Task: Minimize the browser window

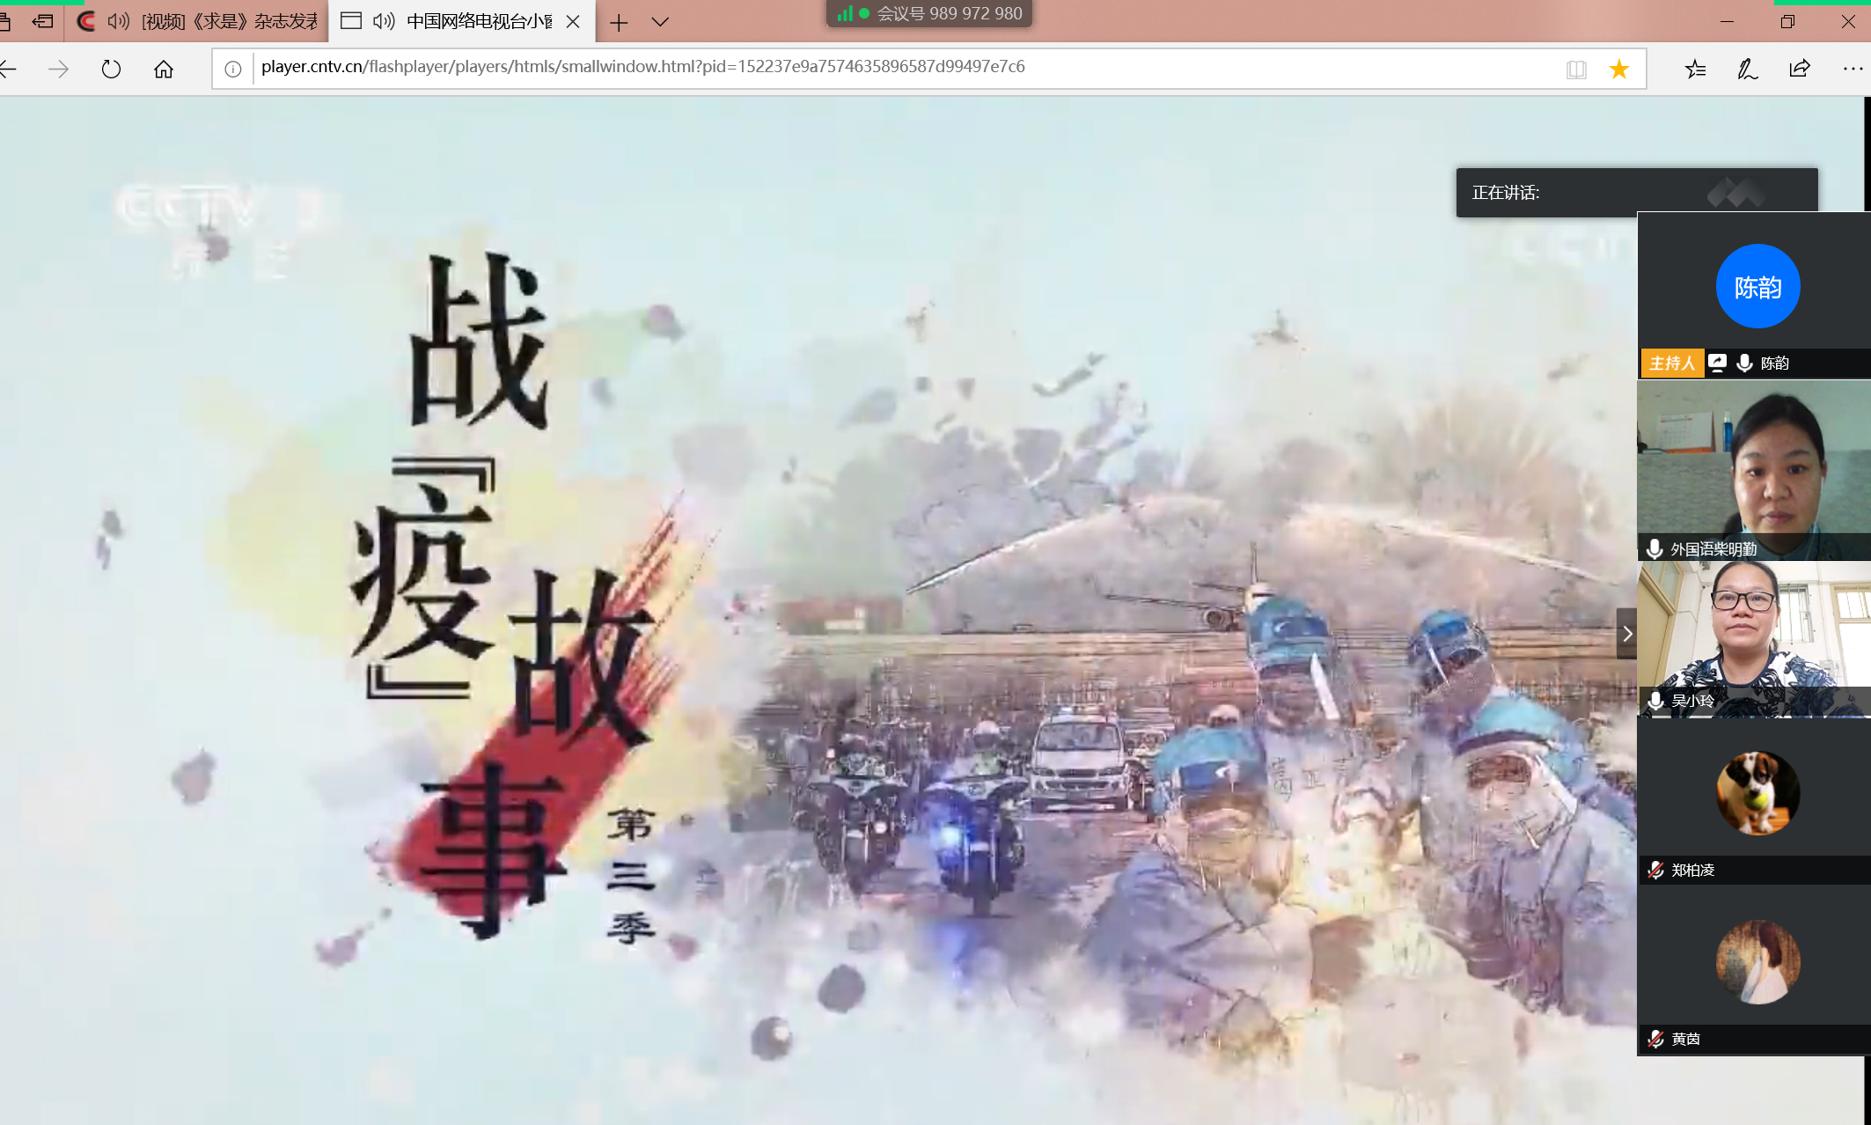Action: point(1727,21)
